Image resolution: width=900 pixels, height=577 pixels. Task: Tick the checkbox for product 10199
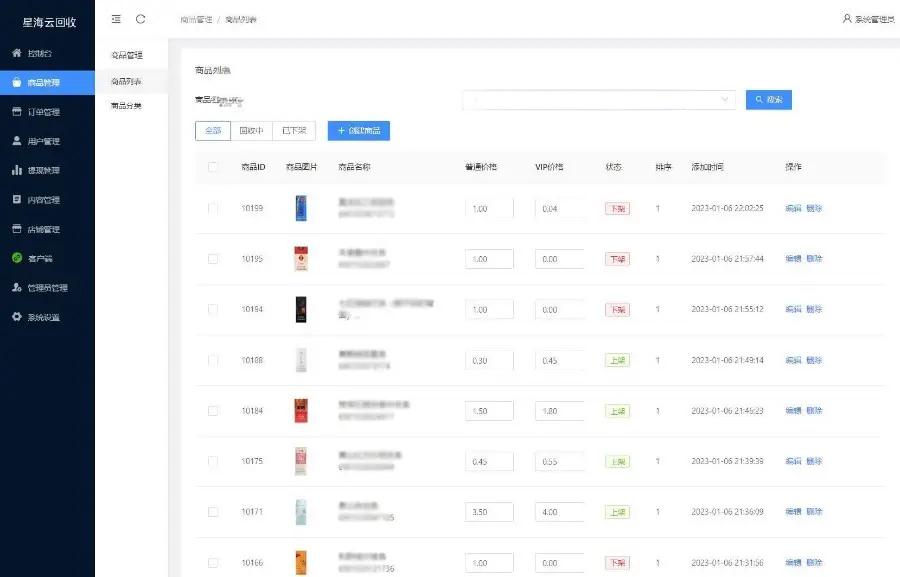pos(213,208)
